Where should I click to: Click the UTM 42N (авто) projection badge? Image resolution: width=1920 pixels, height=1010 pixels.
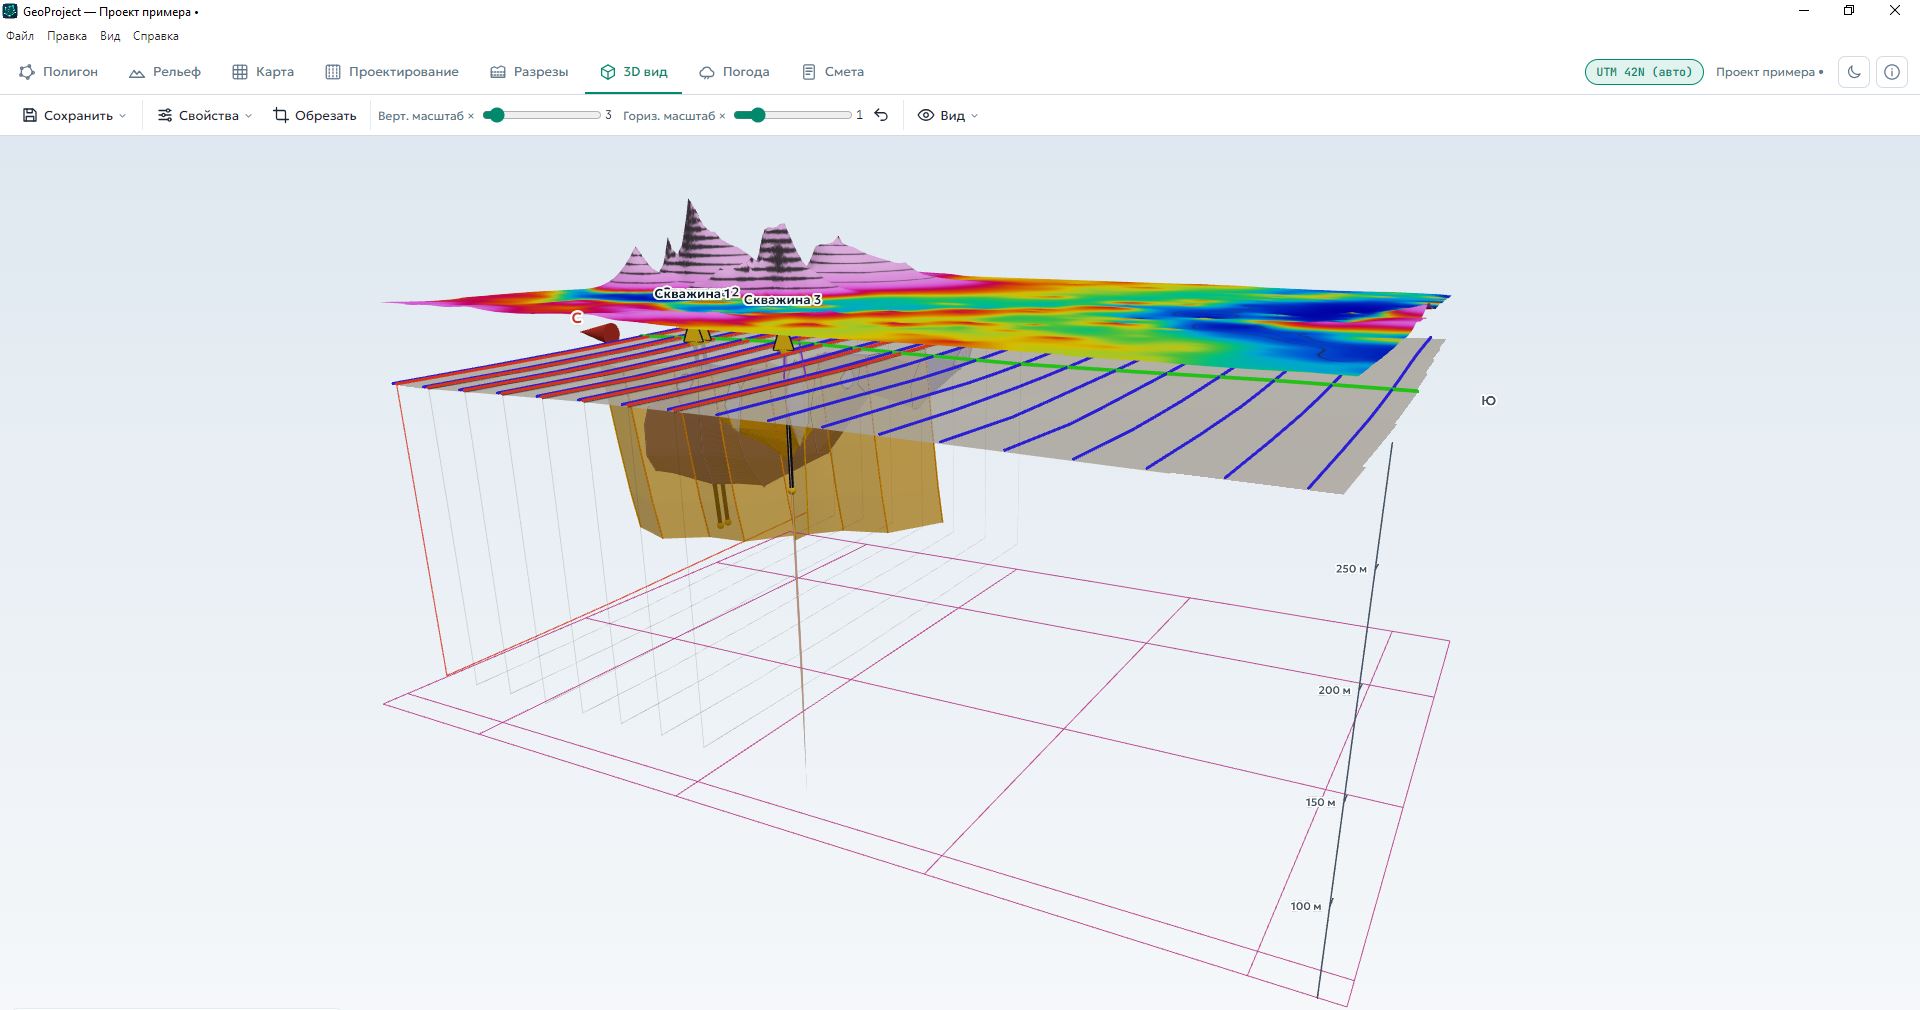coord(1644,72)
